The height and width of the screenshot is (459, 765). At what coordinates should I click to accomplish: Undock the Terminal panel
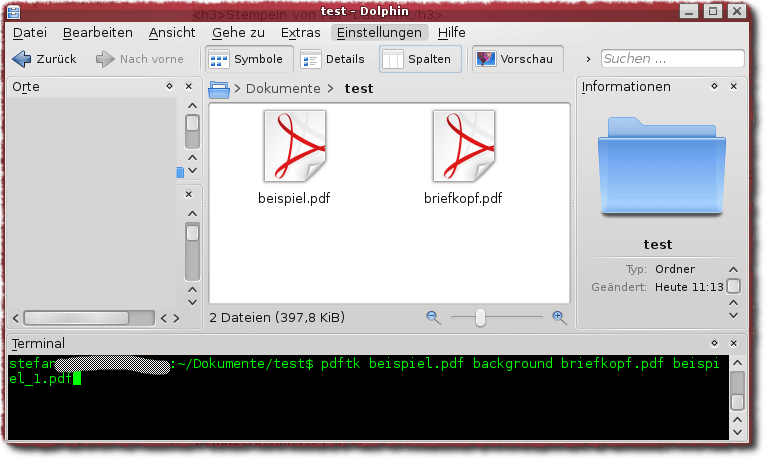[x=714, y=344]
